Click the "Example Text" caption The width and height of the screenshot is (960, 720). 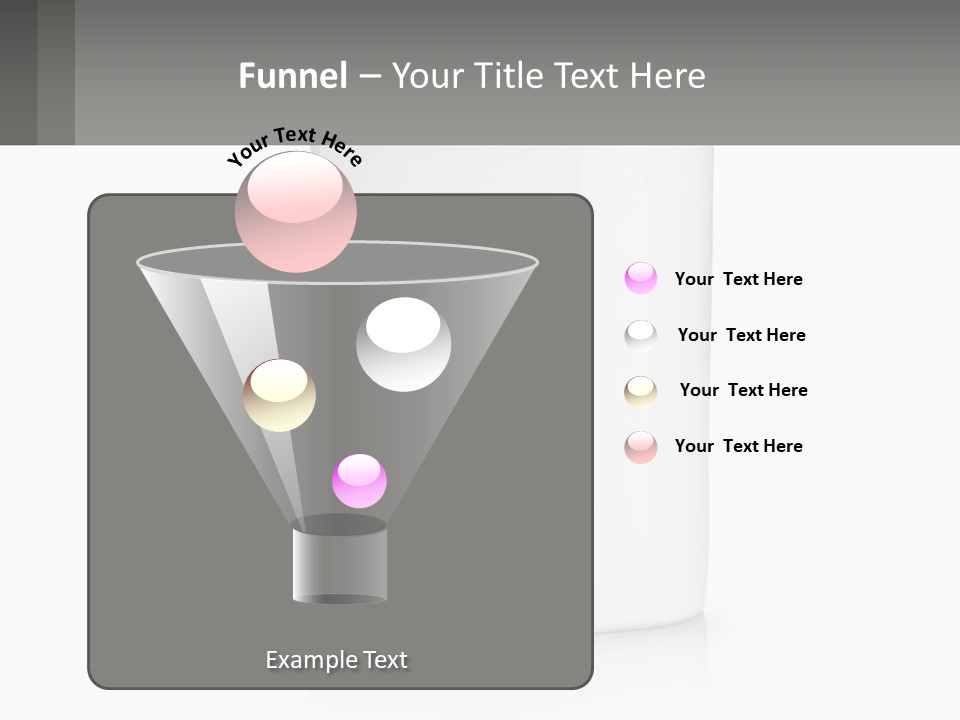(x=336, y=660)
